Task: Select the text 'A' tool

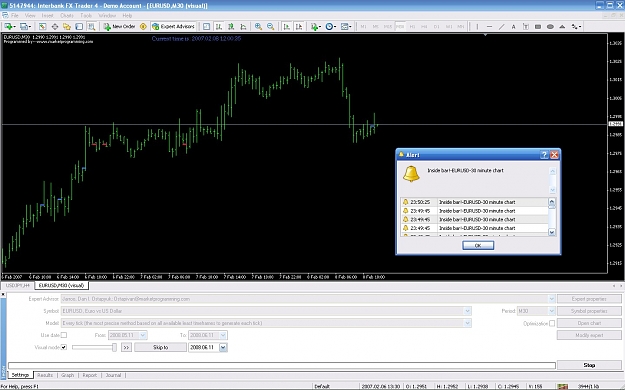Action: pos(513,27)
